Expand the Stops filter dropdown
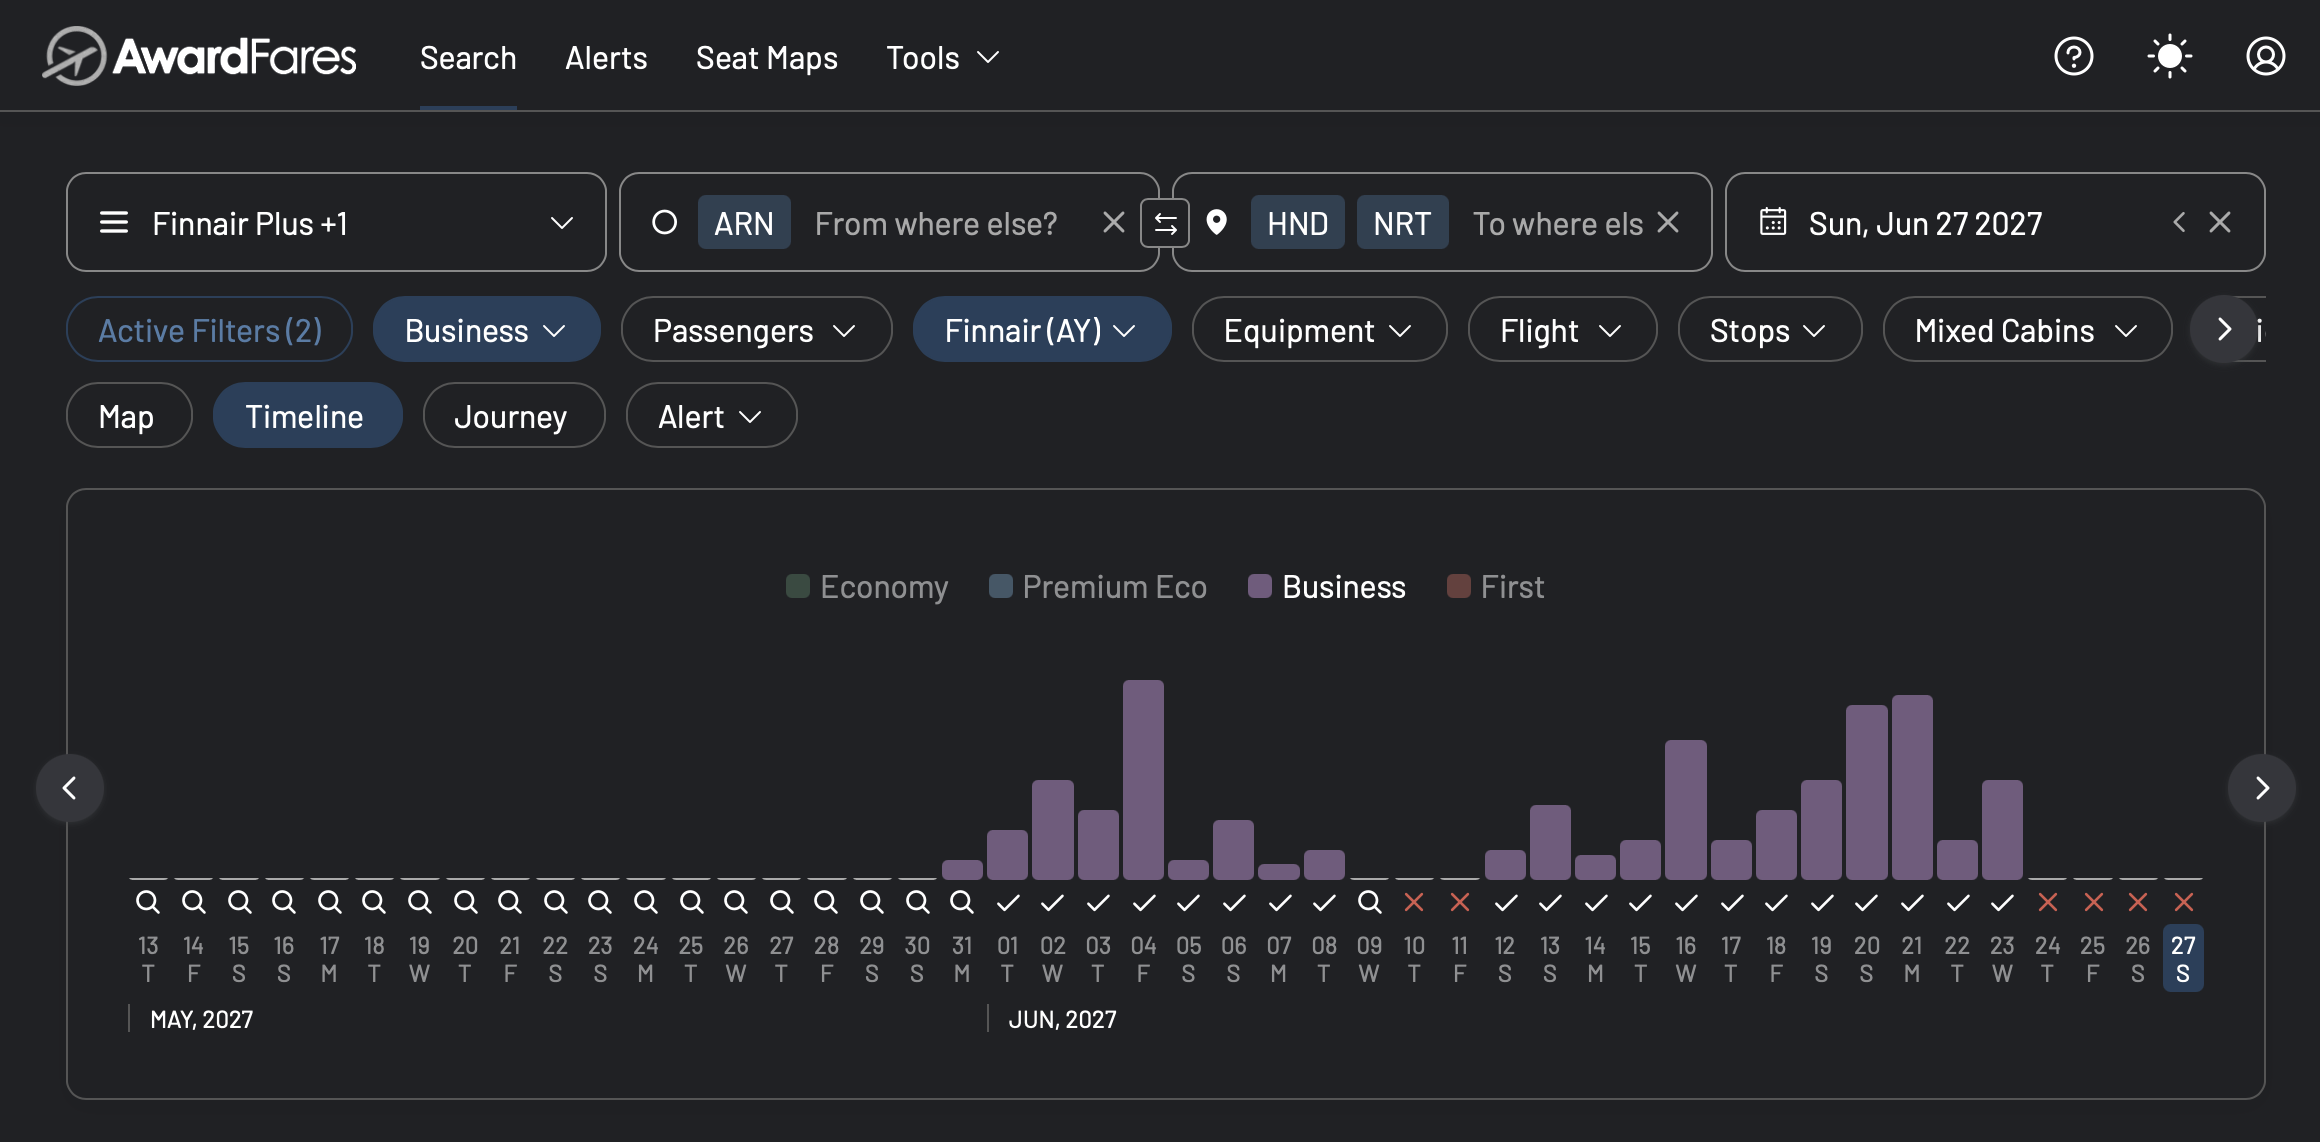 tap(1769, 330)
